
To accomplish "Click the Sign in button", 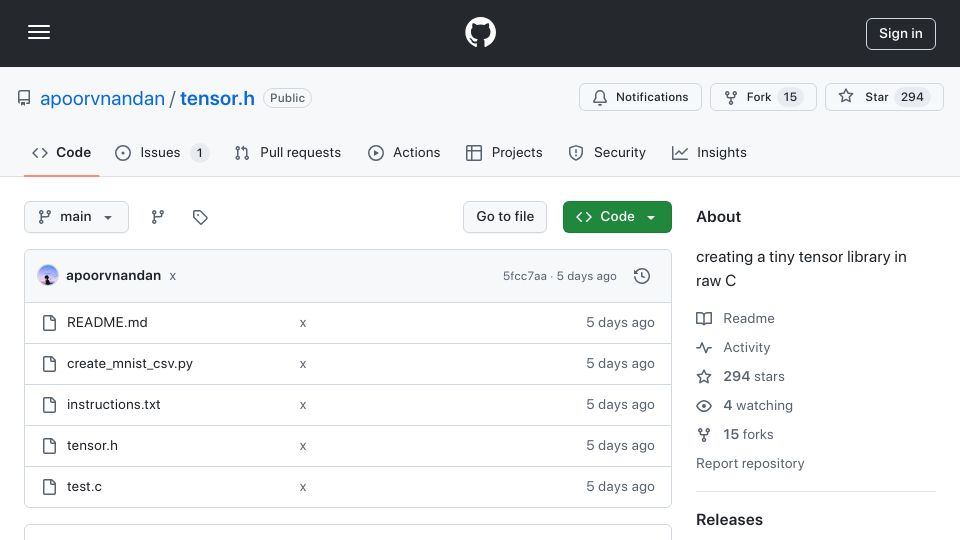I will coord(900,34).
